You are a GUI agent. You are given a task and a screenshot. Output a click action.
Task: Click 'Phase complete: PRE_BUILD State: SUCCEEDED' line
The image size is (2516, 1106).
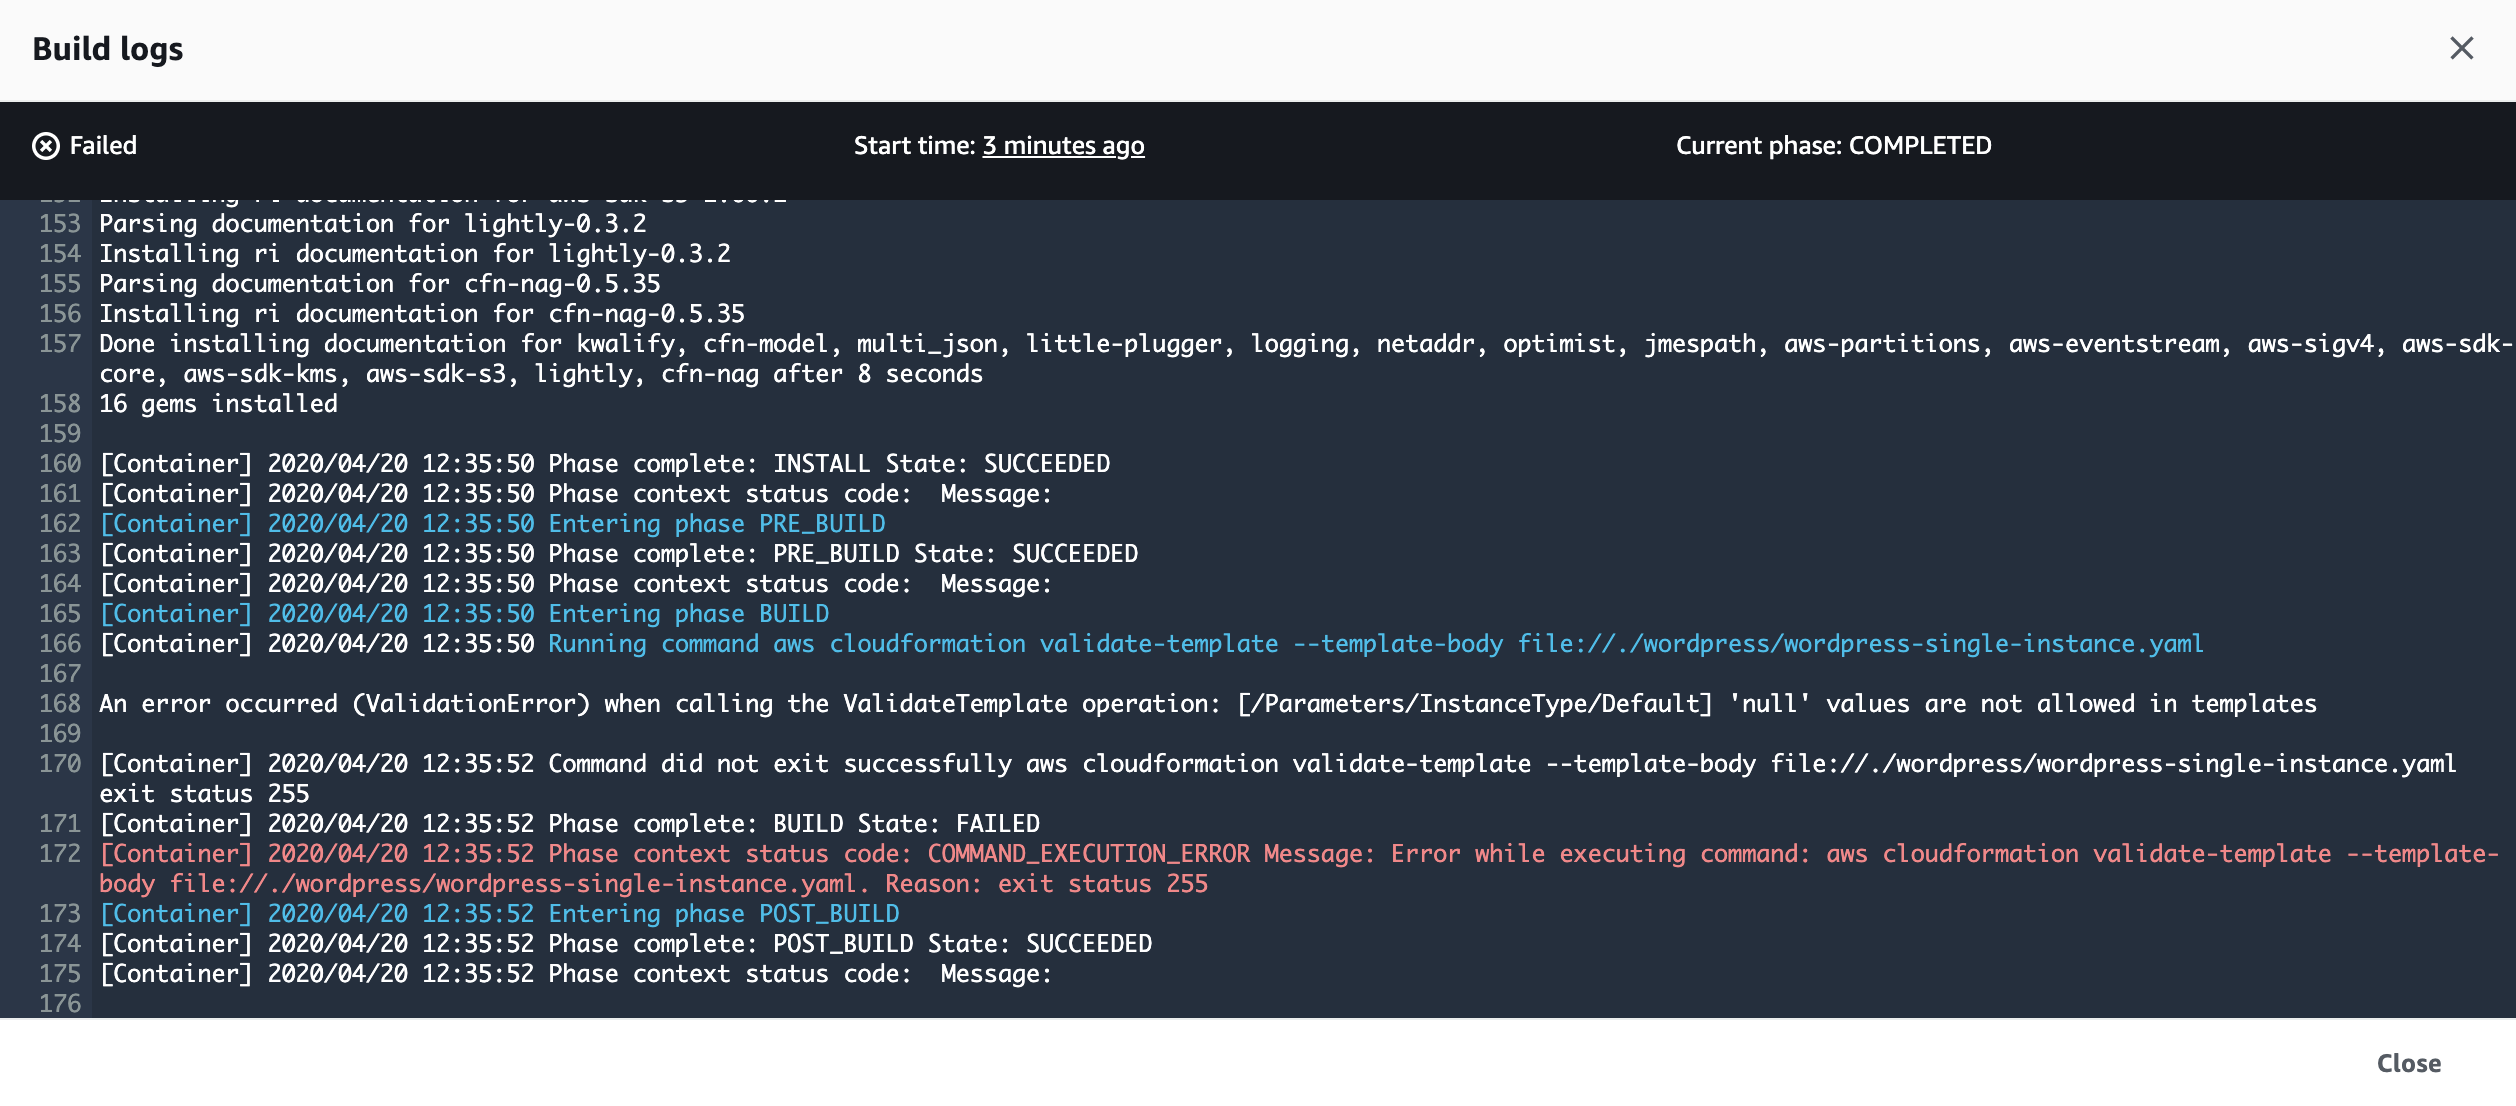pyautogui.click(x=618, y=554)
